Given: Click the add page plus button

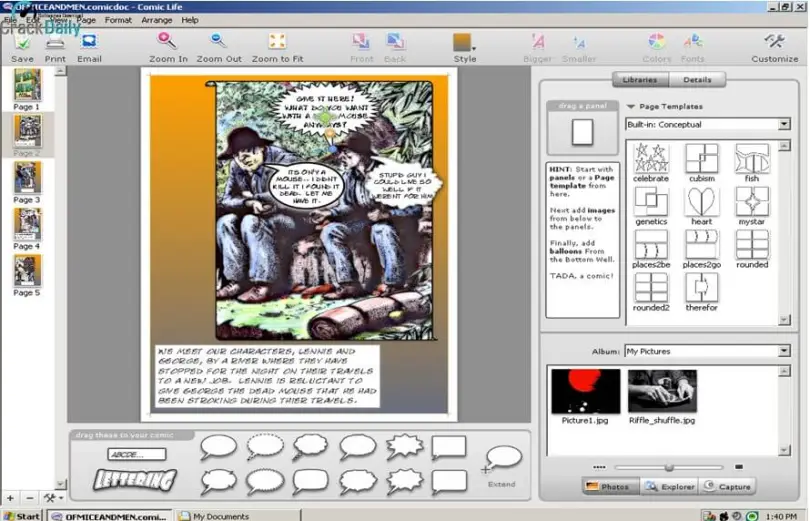Looking at the screenshot, I should [x=10, y=498].
